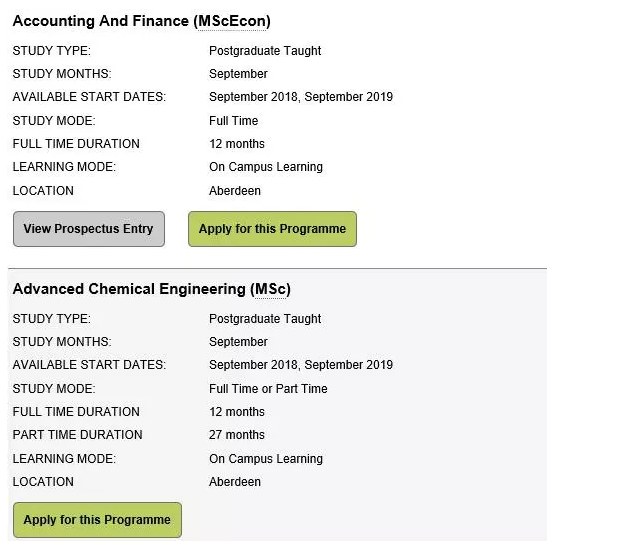Apply for the Advanced Chemical Engineering programme
Viewport: 629px width, 549px height.
97,520
